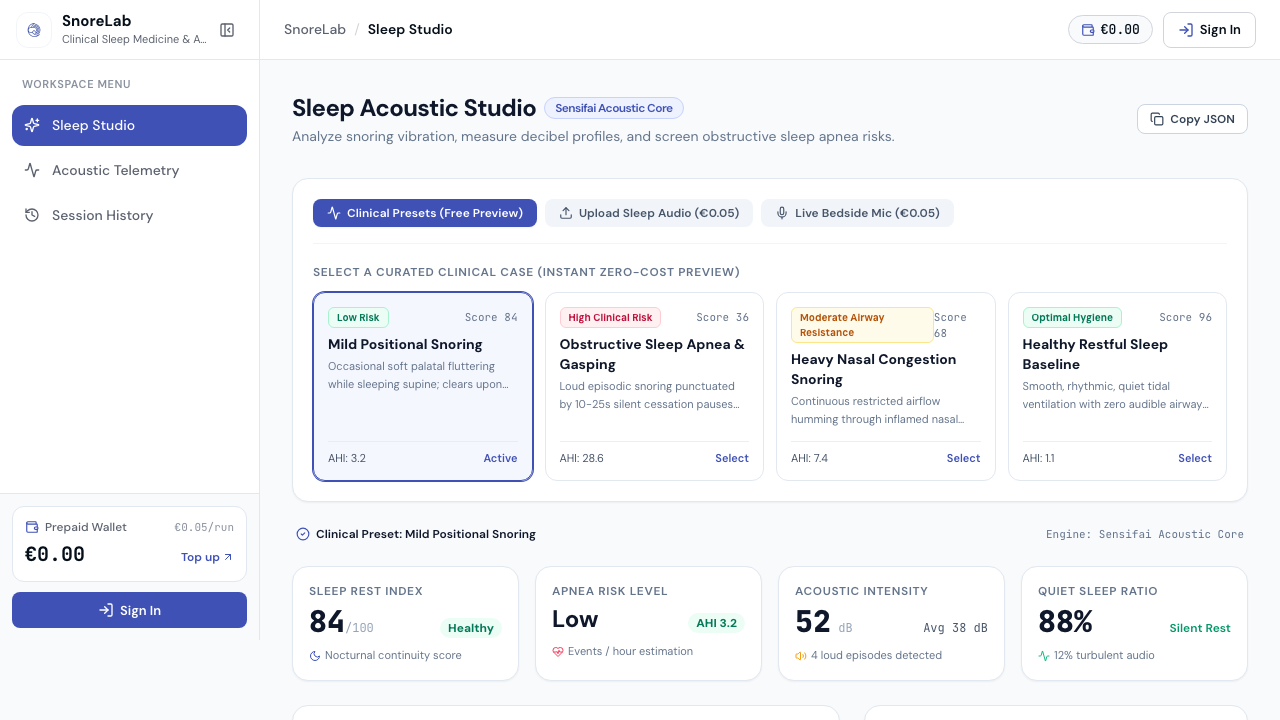
Task: Collapse the sidebar panel toggle icon
Action: coord(227,30)
